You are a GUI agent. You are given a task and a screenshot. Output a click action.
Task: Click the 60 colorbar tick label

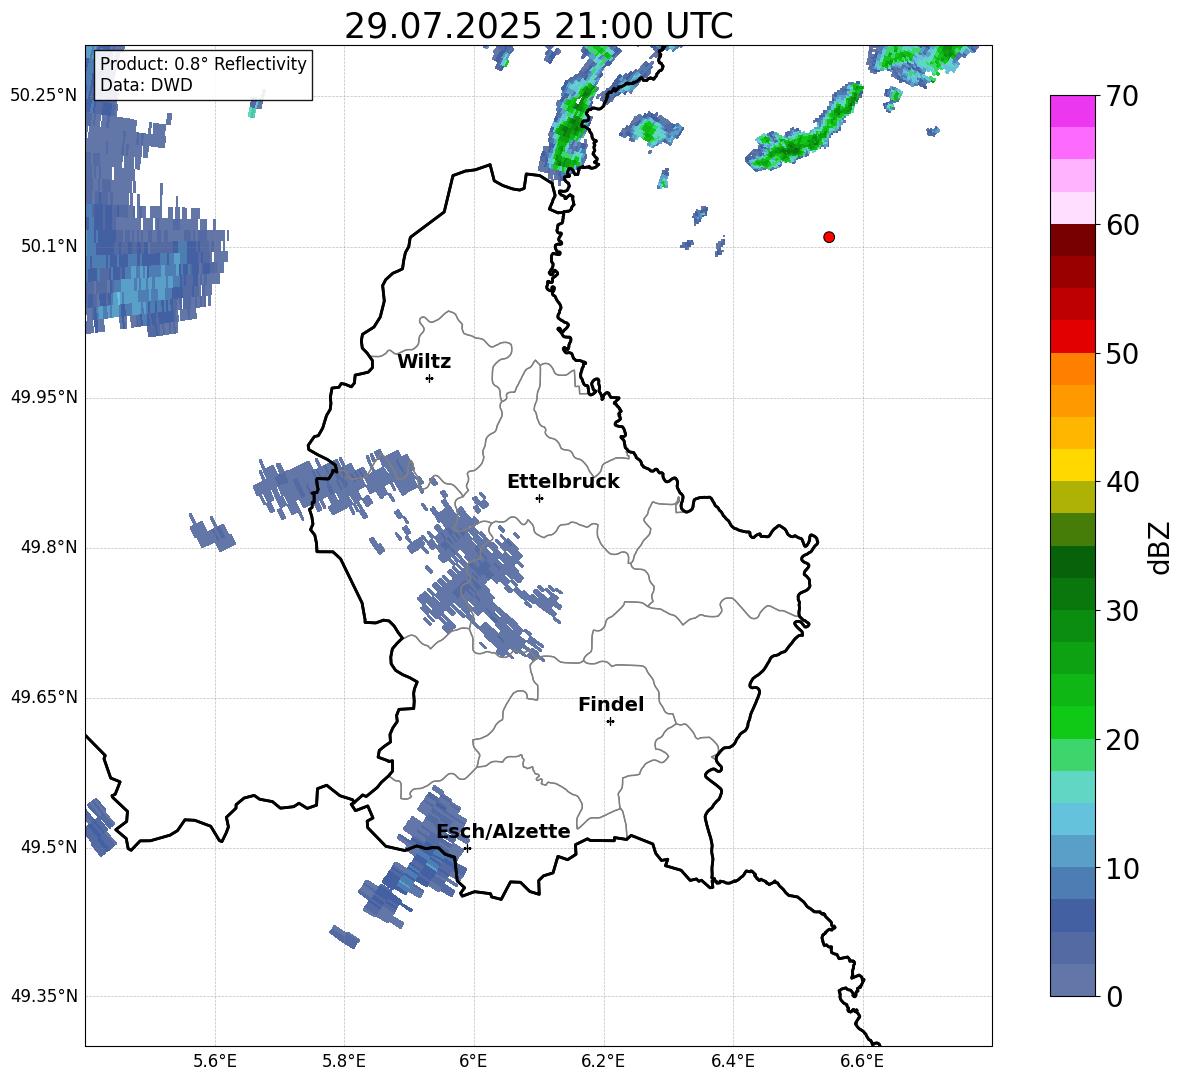coord(1122,225)
